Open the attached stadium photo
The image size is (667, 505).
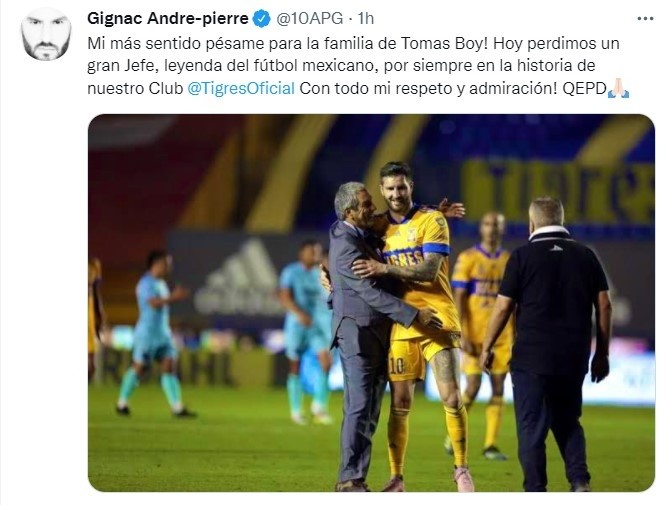tap(371, 303)
